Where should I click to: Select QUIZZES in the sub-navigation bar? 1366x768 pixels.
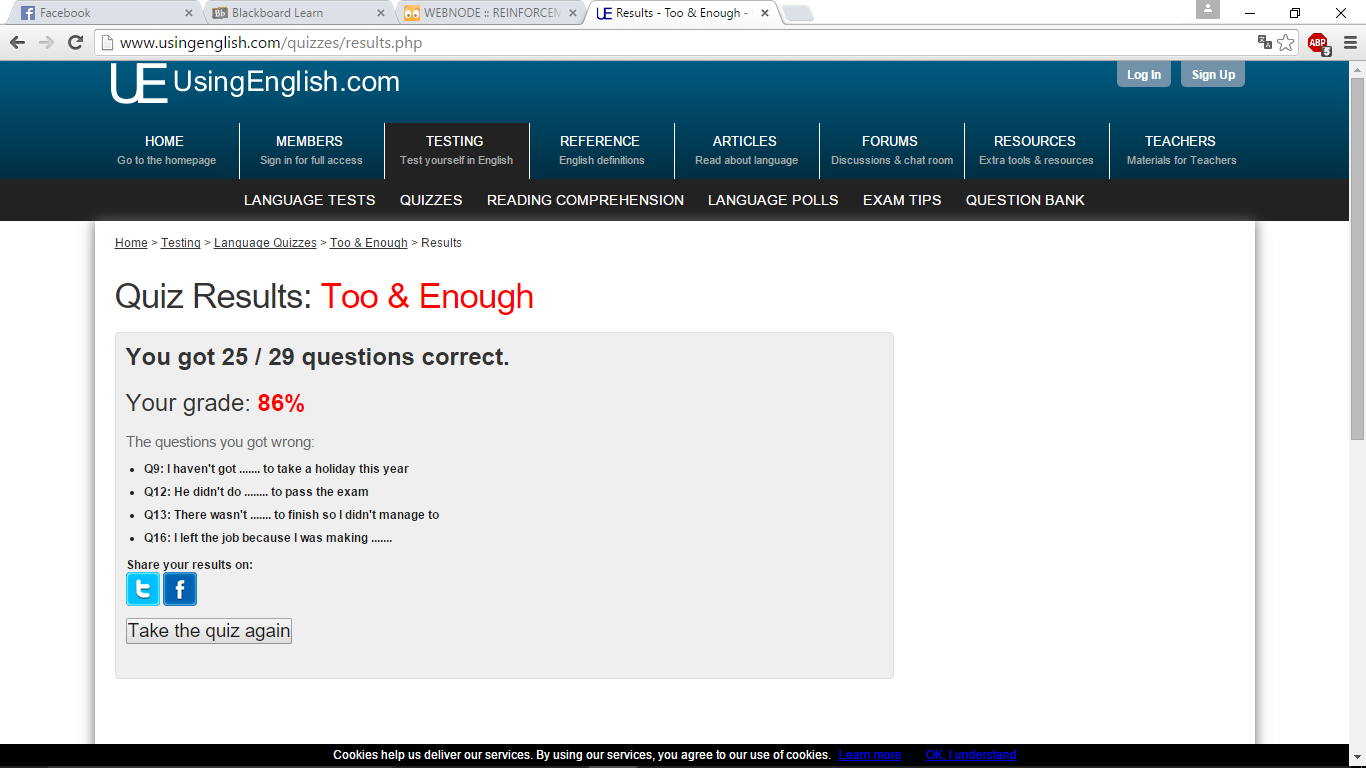(431, 200)
